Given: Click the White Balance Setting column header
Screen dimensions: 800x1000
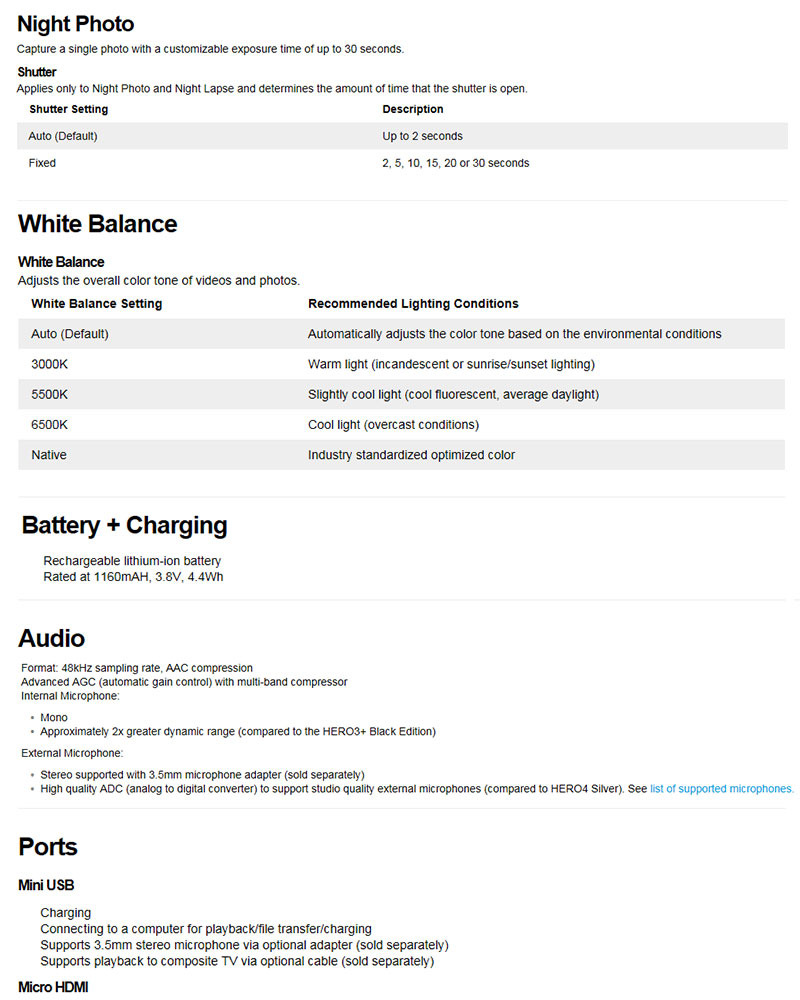Looking at the screenshot, I should pyautogui.click(x=97, y=304).
